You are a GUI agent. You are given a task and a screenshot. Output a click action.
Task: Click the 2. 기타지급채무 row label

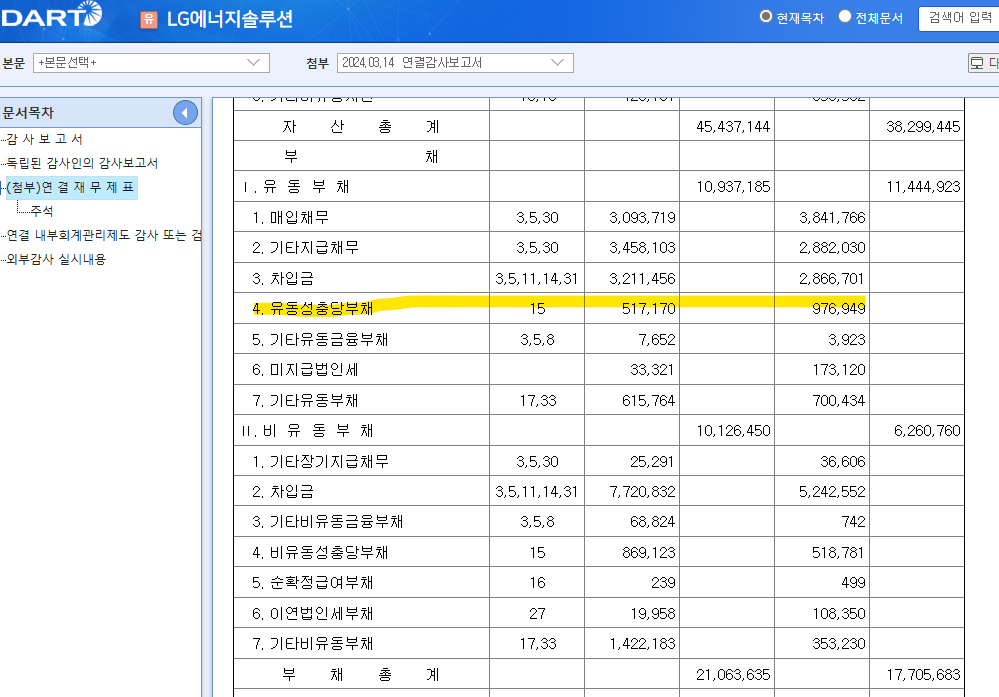click(305, 248)
